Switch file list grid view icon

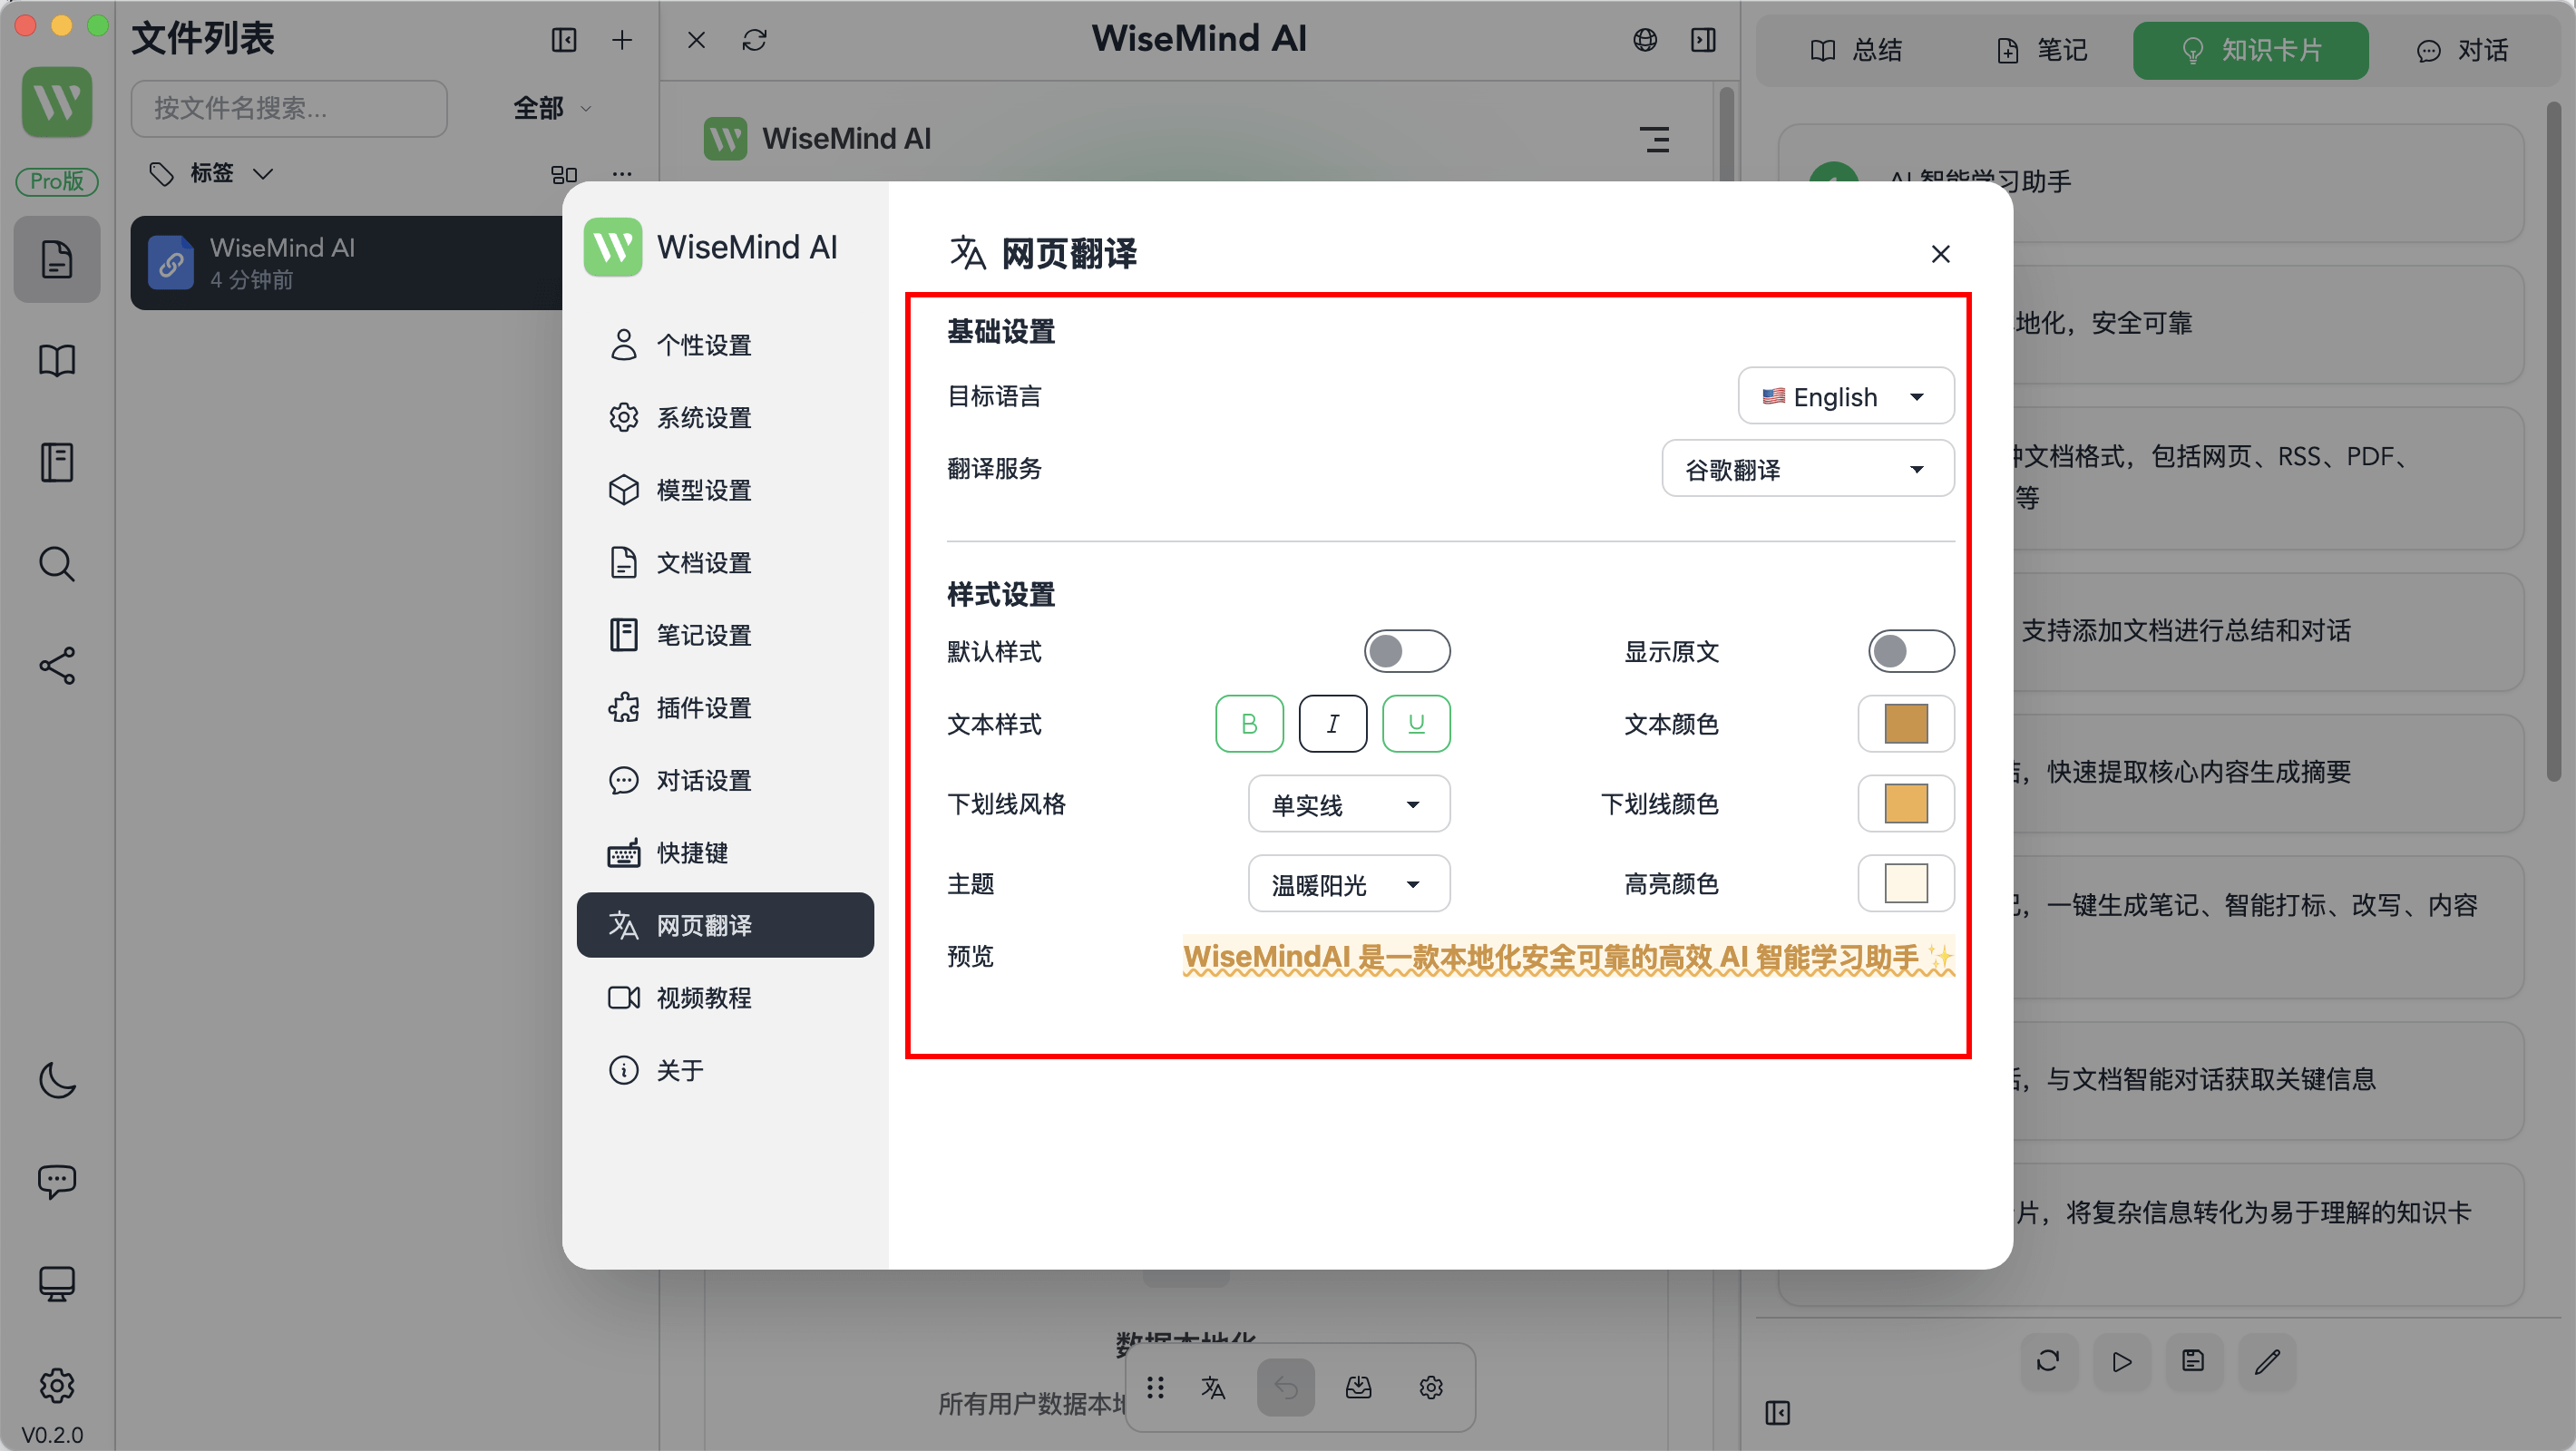pos(564,174)
